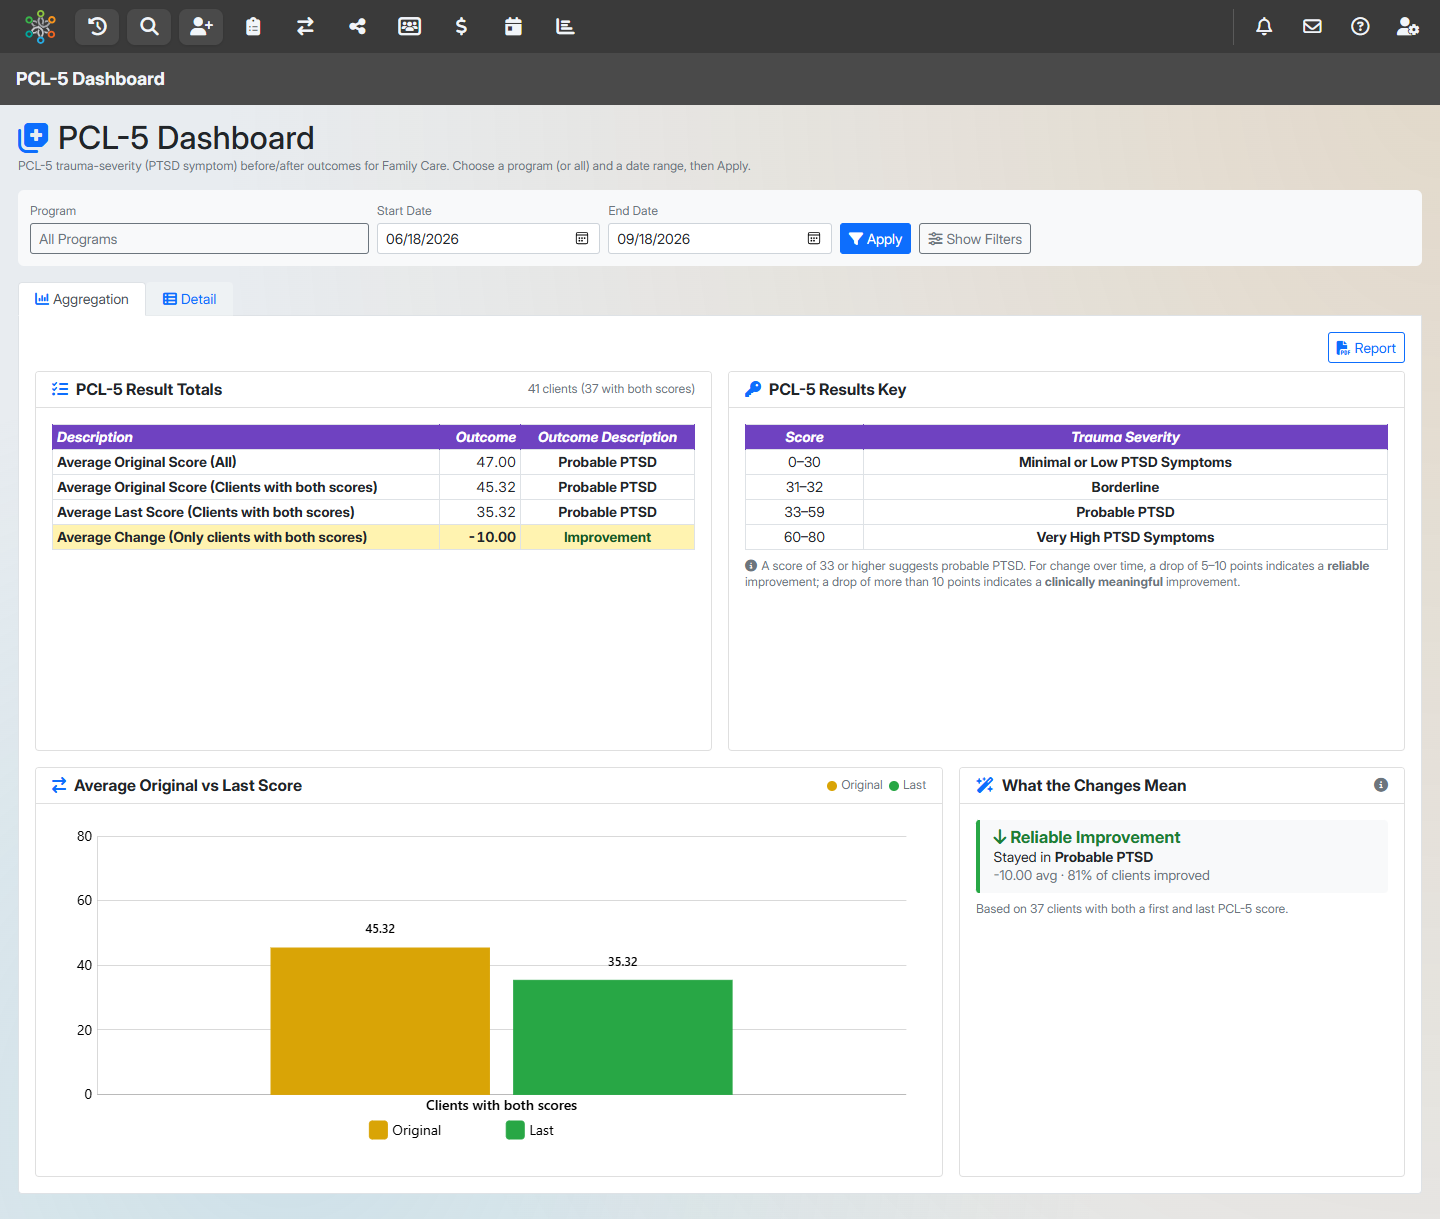Open the reports chart icon
The height and width of the screenshot is (1219, 1440).
click(565, 26)
